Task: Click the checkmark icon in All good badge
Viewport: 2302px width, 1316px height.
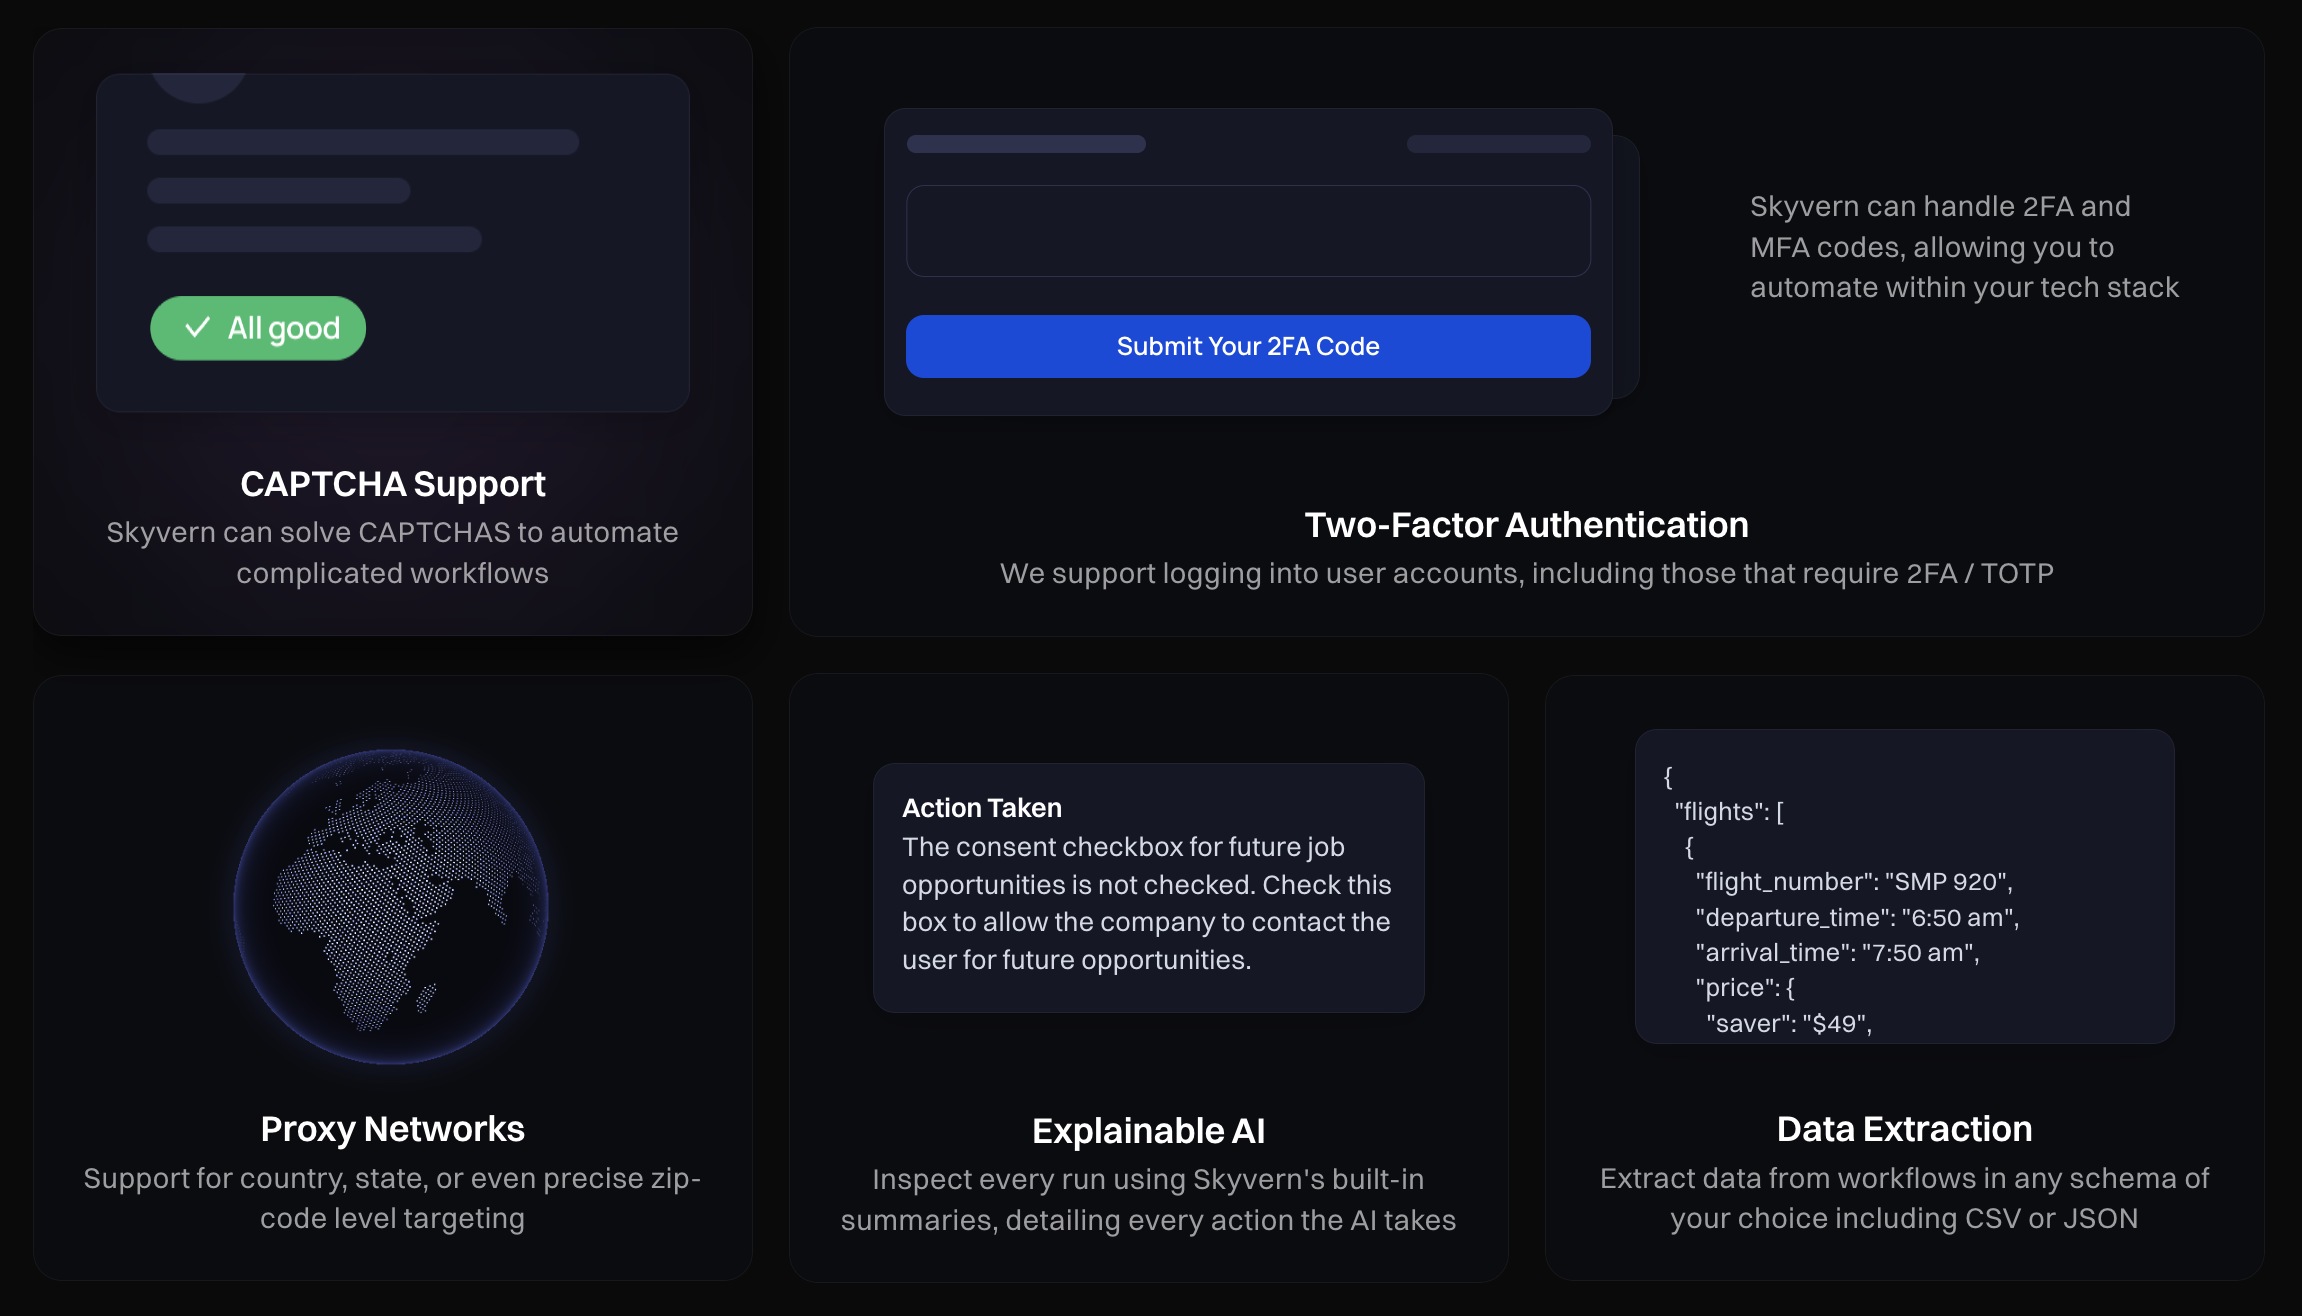Action: click(x=198, y=328)
